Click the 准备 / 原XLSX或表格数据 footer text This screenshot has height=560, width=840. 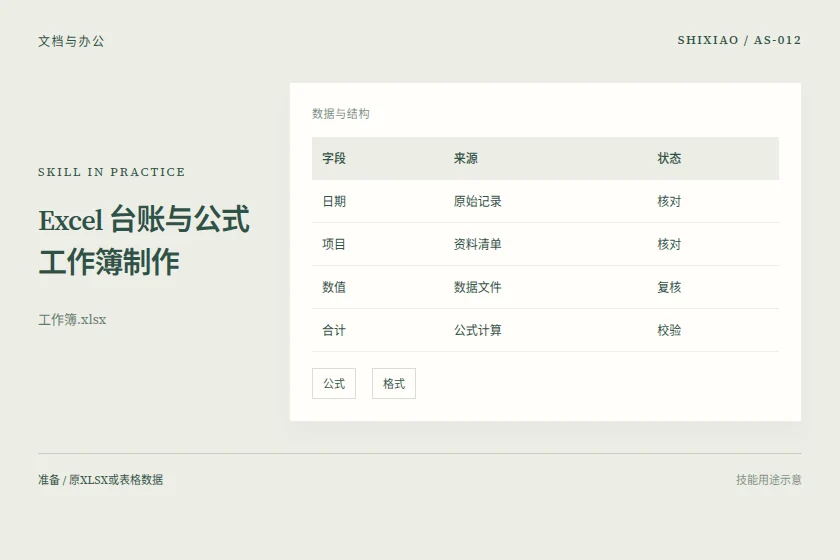click(101, 480)
